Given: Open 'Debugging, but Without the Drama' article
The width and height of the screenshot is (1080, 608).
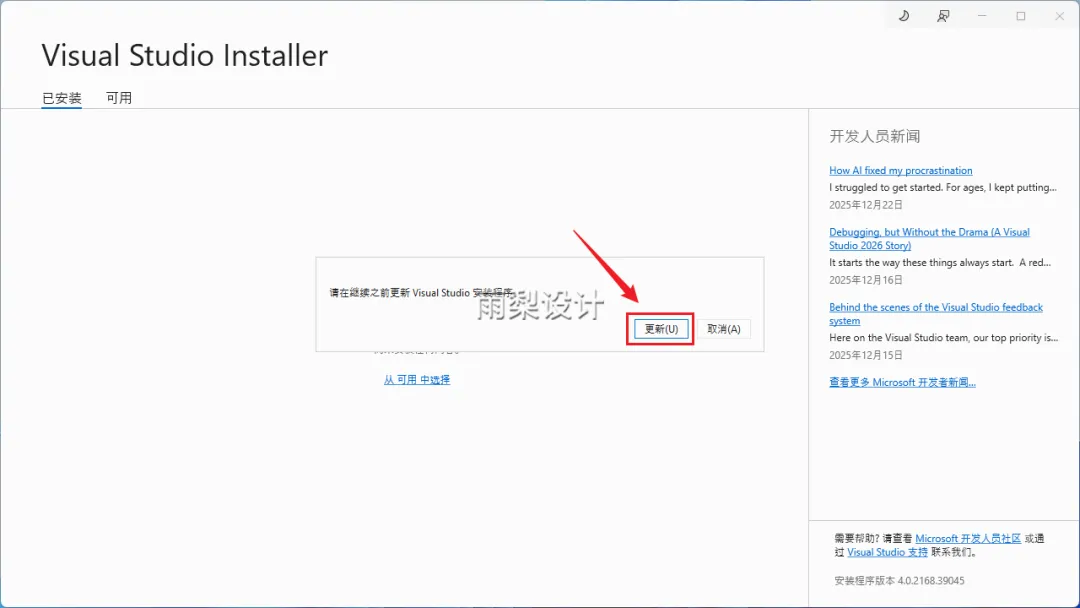Looking at the screenshot, I should click(929, 239).
